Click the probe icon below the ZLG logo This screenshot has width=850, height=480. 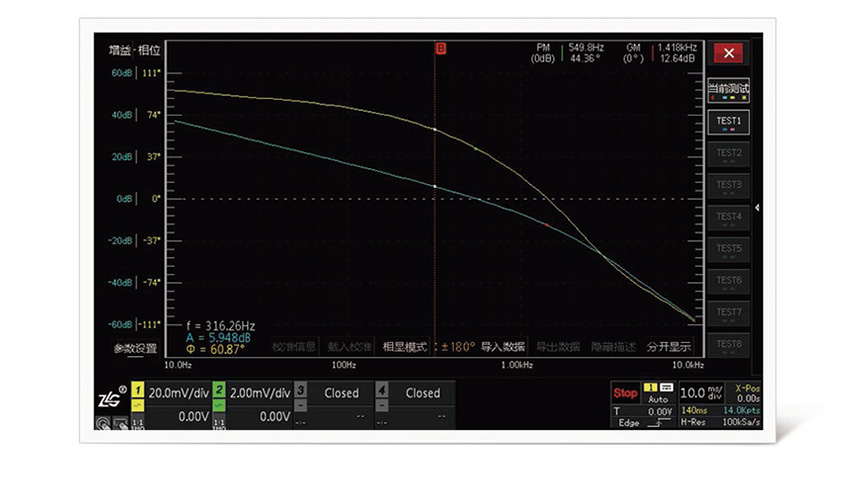click(103, 424)
